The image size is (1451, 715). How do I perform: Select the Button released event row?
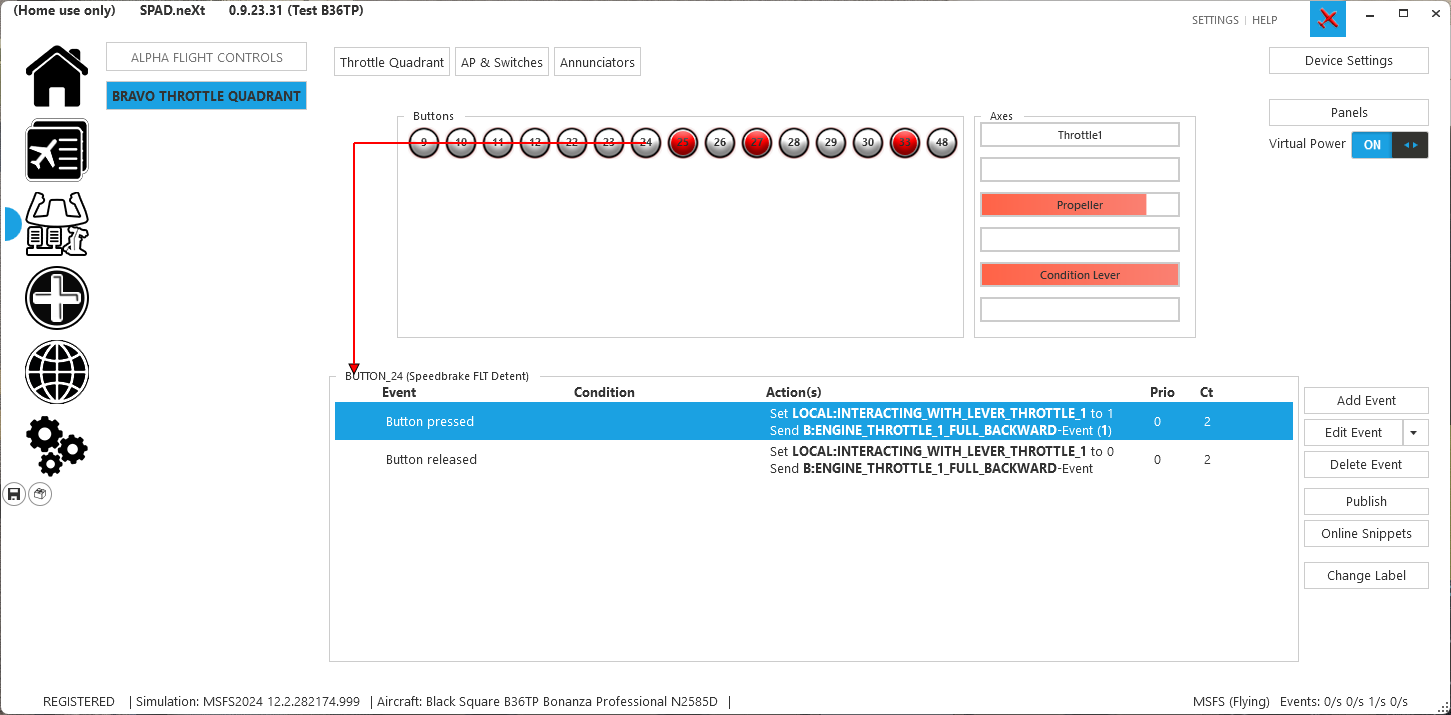(x=431, y=460)
